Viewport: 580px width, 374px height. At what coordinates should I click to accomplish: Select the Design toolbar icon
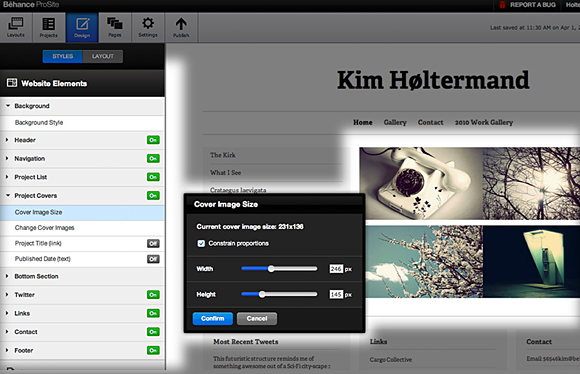(x=82, y=27)
